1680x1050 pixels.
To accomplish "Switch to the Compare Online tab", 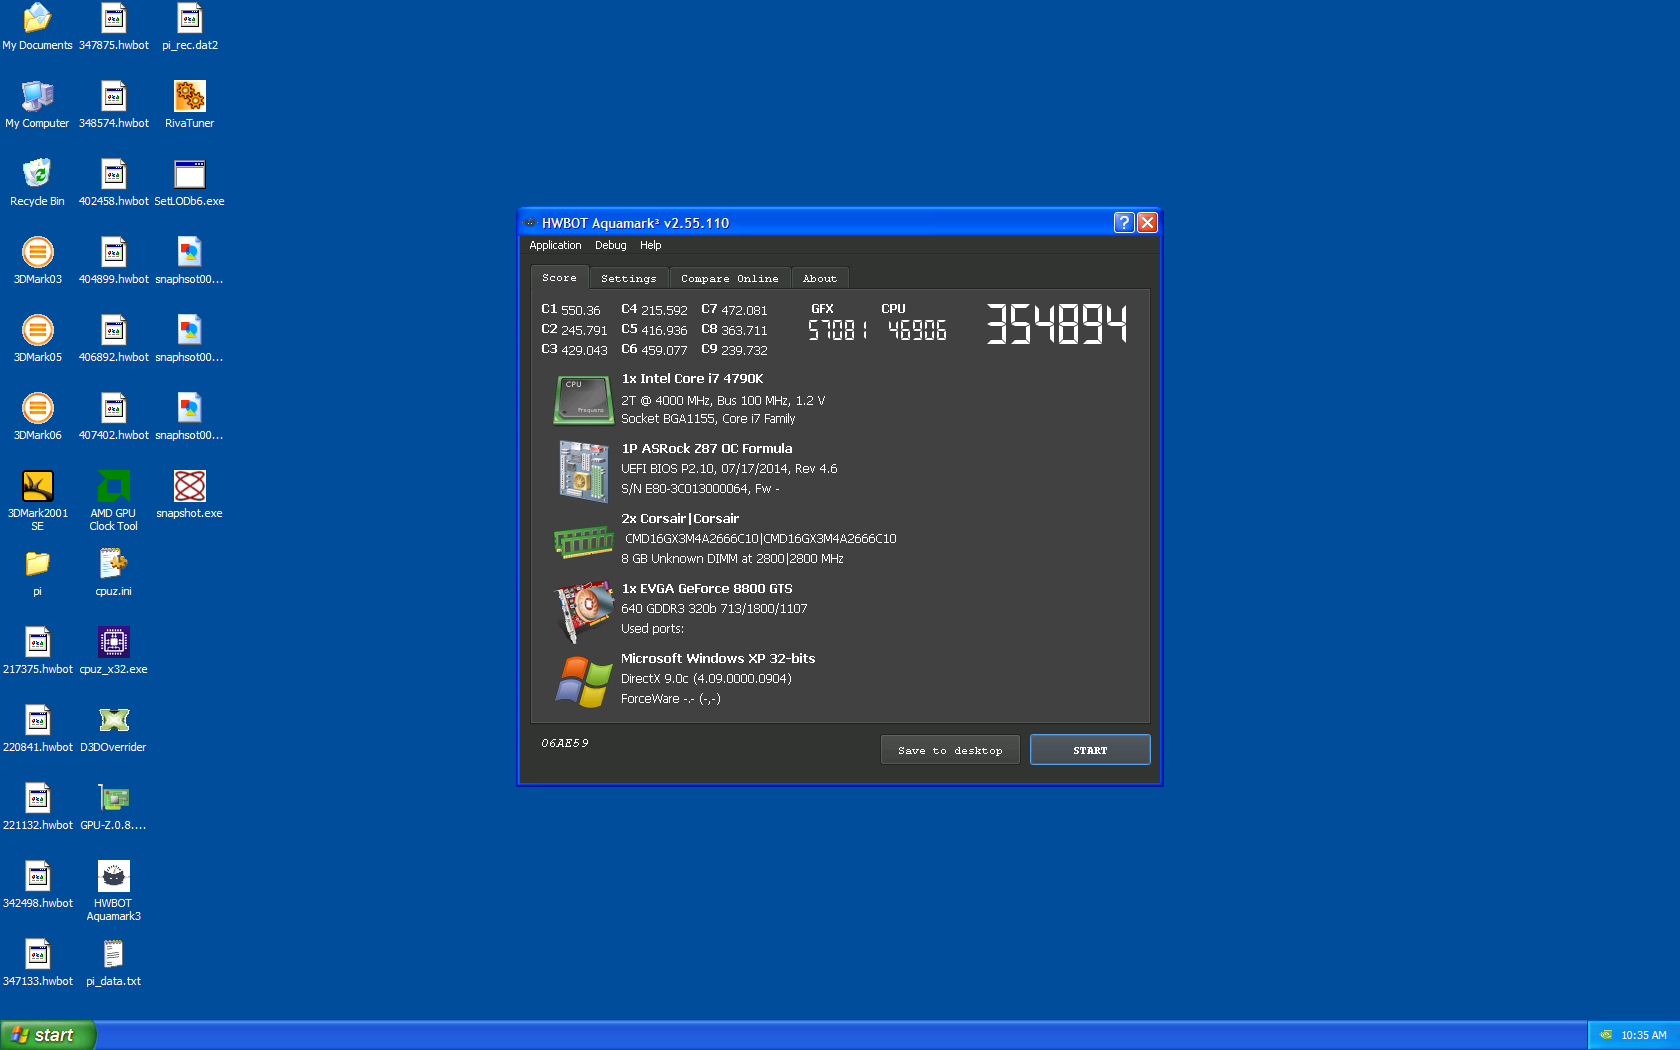I will (730, 279).
